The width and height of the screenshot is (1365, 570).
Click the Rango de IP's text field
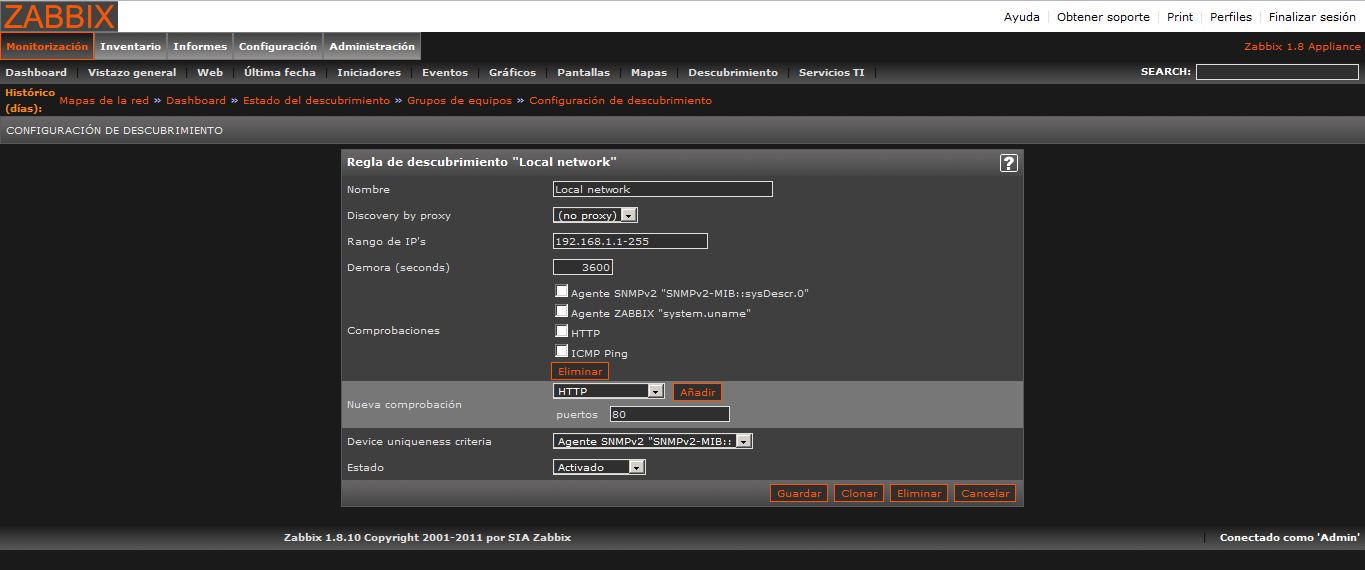click(630, 241)
